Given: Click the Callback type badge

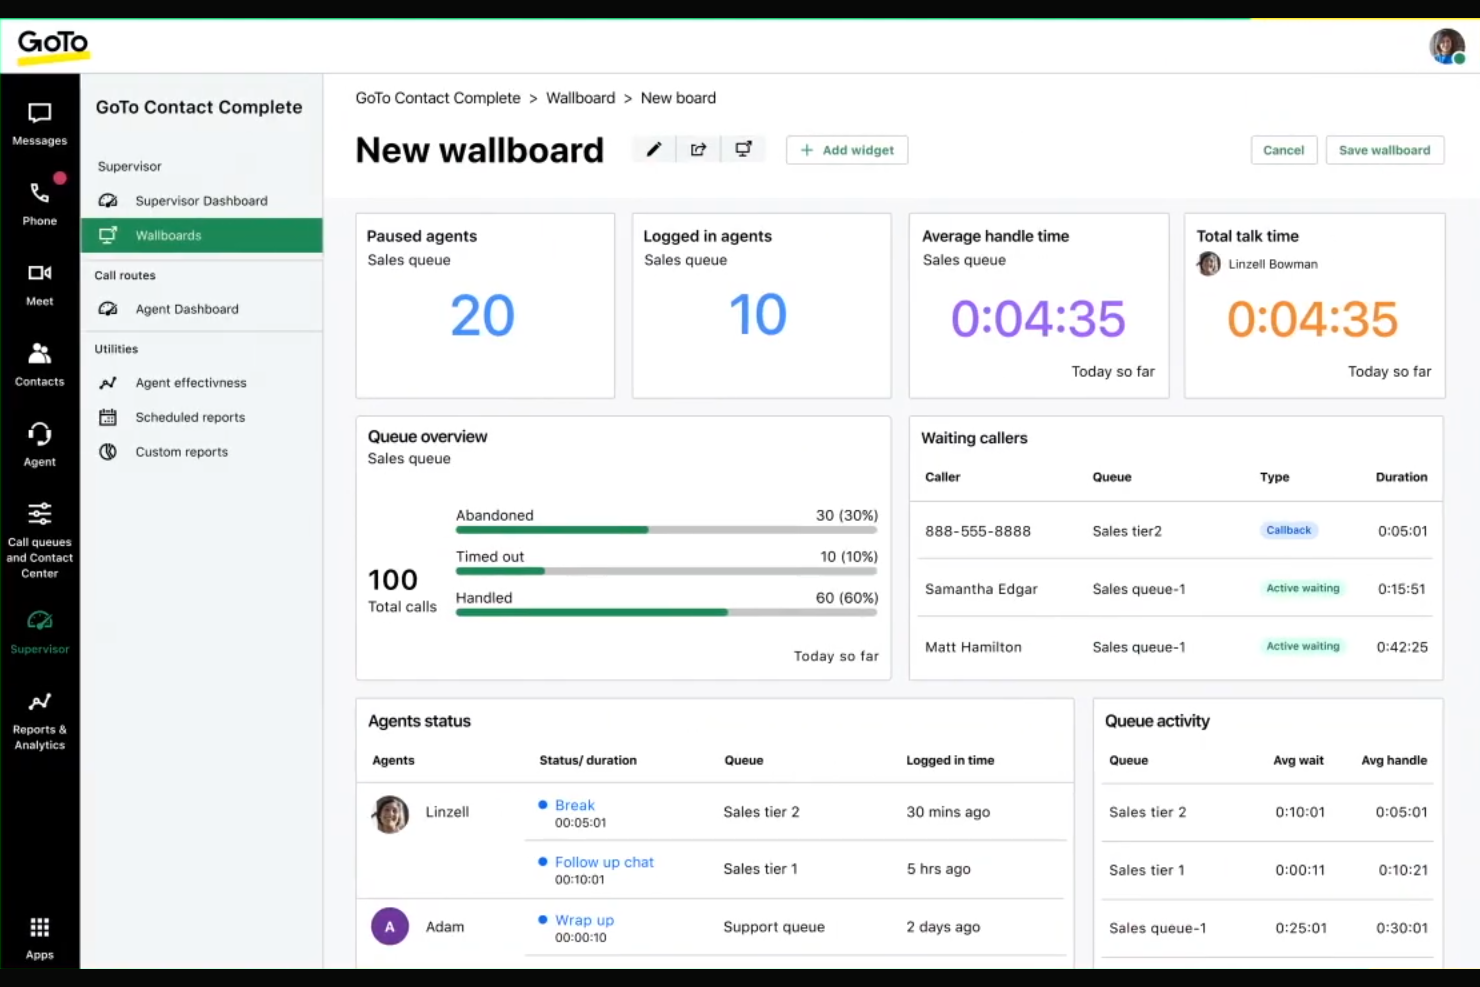Looking at the screenshot, I should pos(1289,530).
